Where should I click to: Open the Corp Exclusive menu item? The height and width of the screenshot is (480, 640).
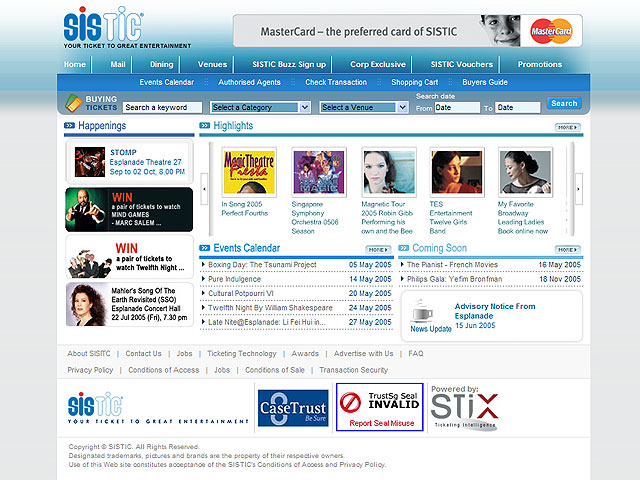[378, 64]
